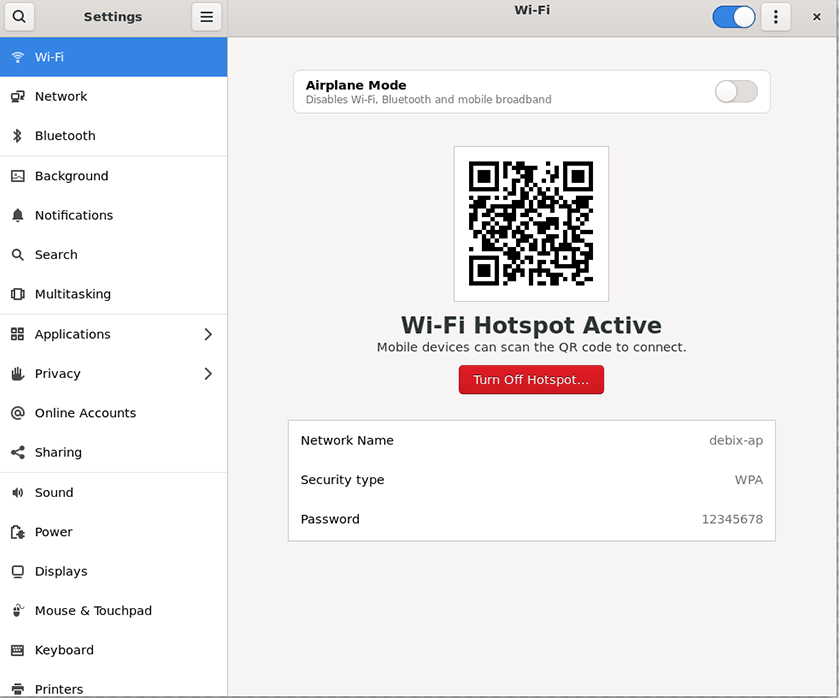Click the Sound speaker icon

pos(18,492)
